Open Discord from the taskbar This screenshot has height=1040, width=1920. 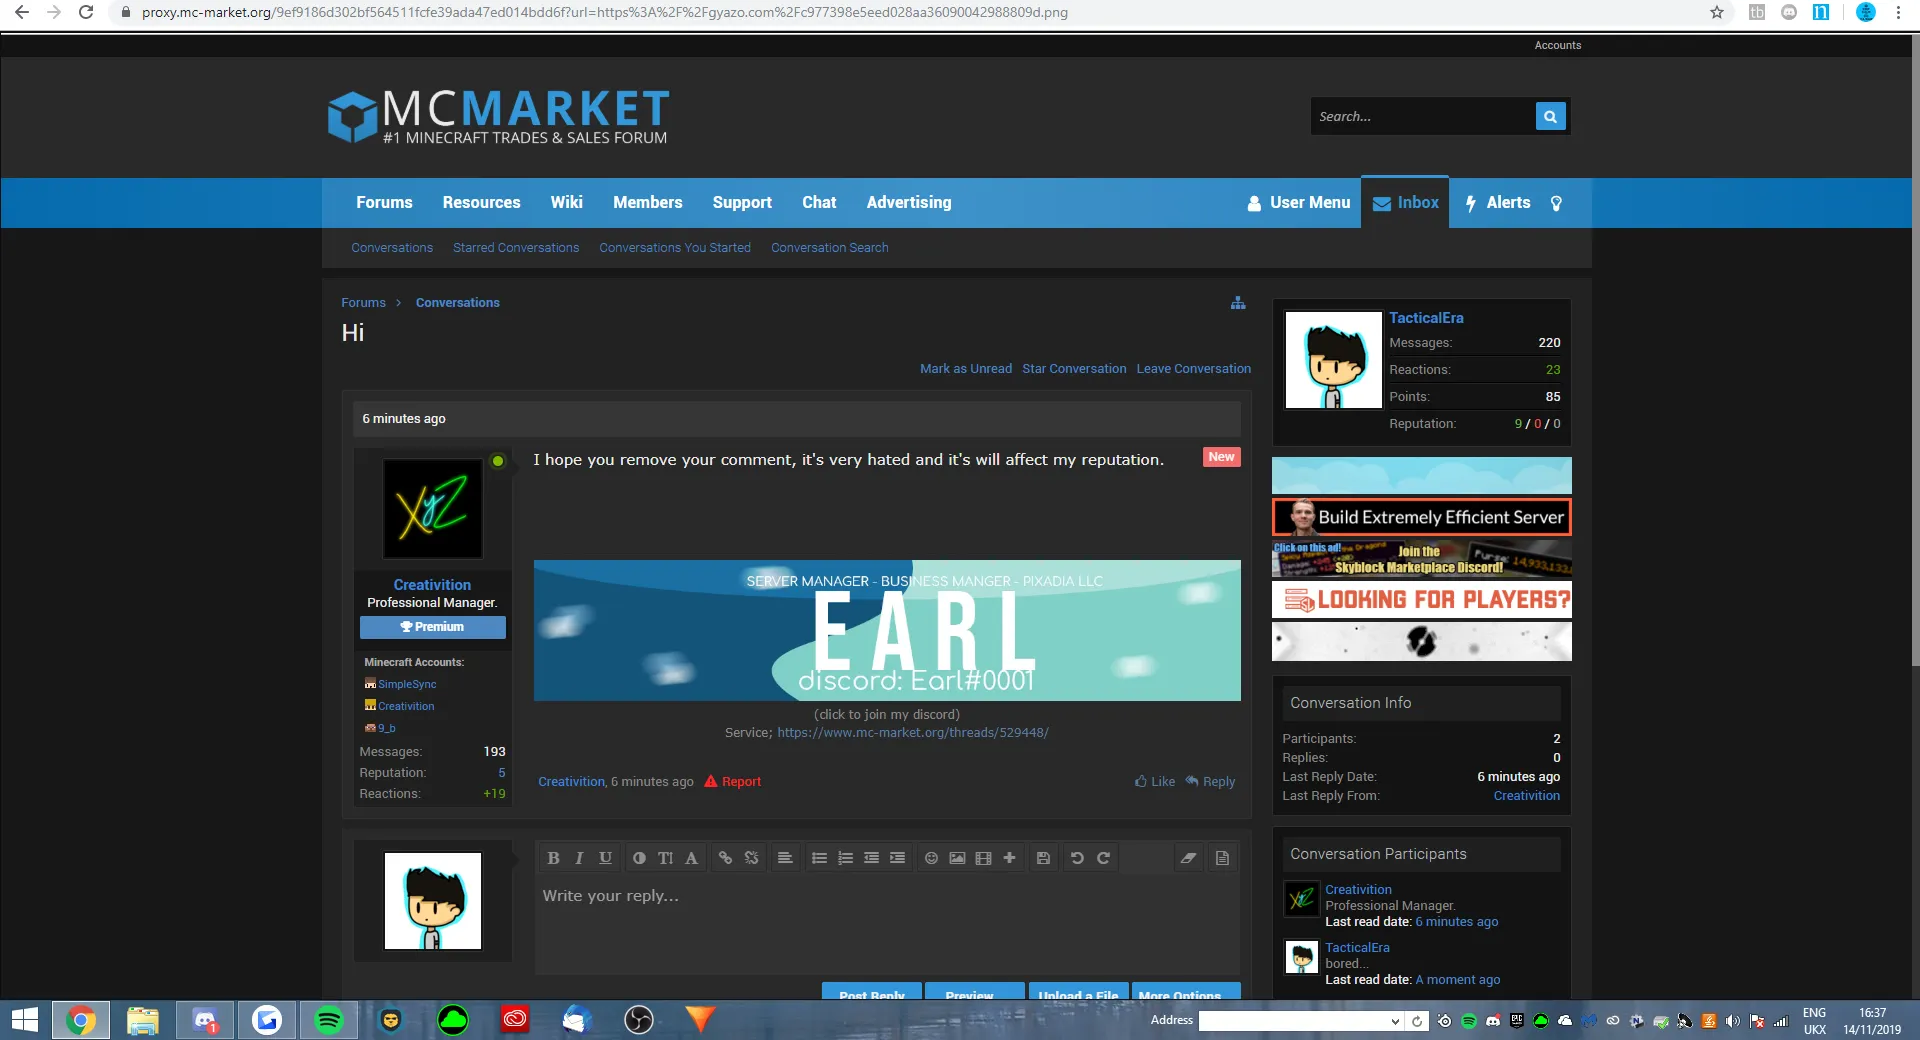click(x=205, y=1020)
